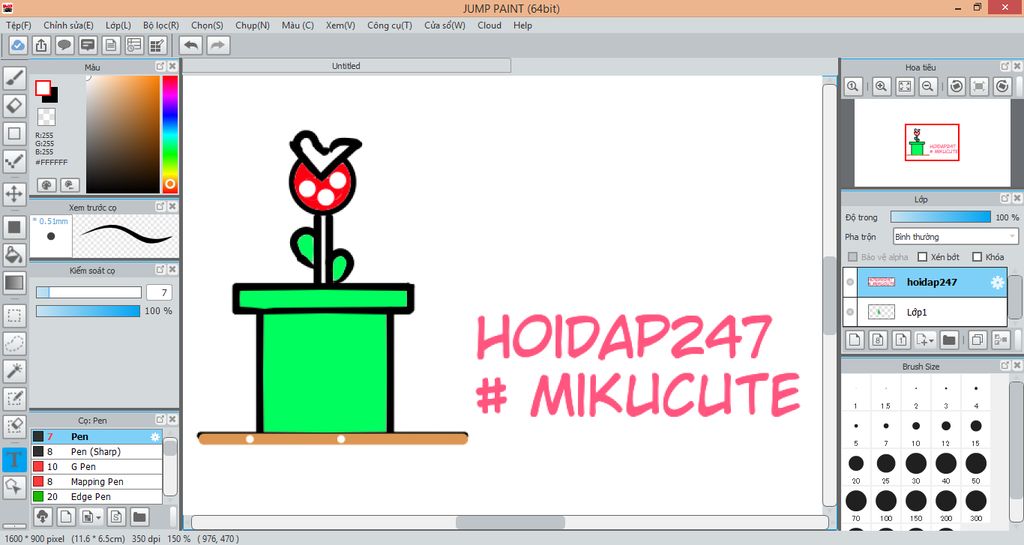The height and width of the screenshot is (545, 1024).
Task: Toggle the Bảo vệ alpha checkbox
Action: (852, 257)
